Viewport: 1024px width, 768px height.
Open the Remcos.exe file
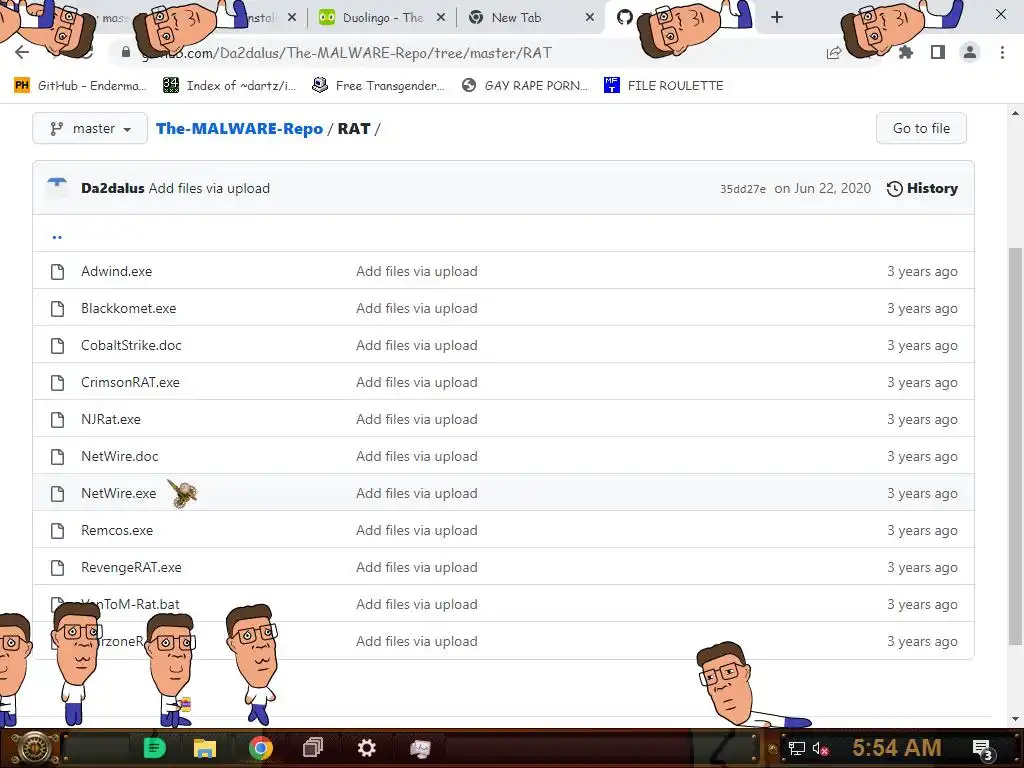pyautogui.click(x=117, y=530)
